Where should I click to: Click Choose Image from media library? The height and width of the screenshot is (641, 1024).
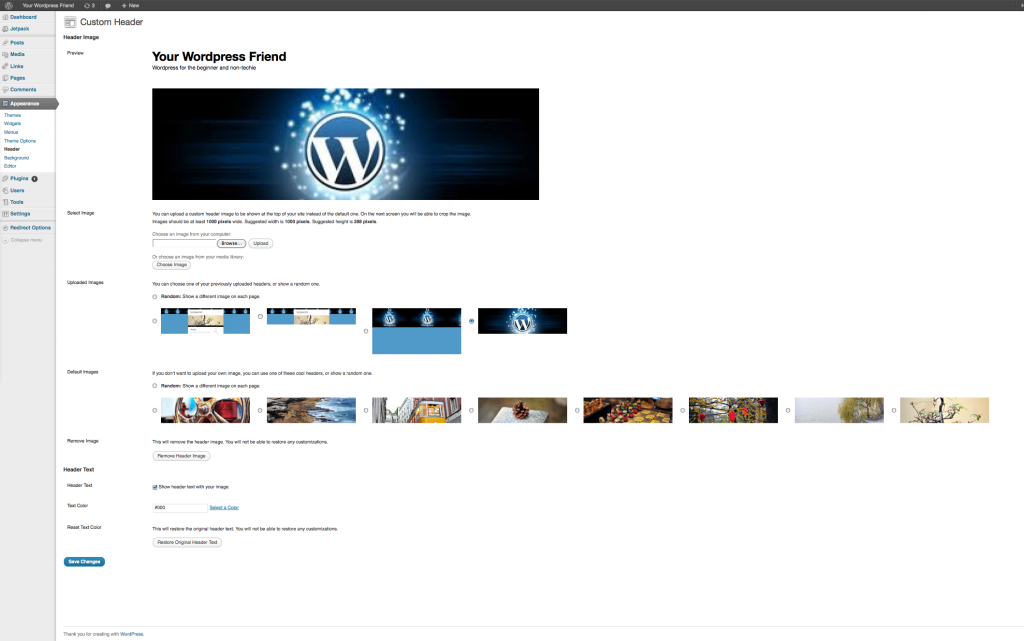click(x=172, y=265)
